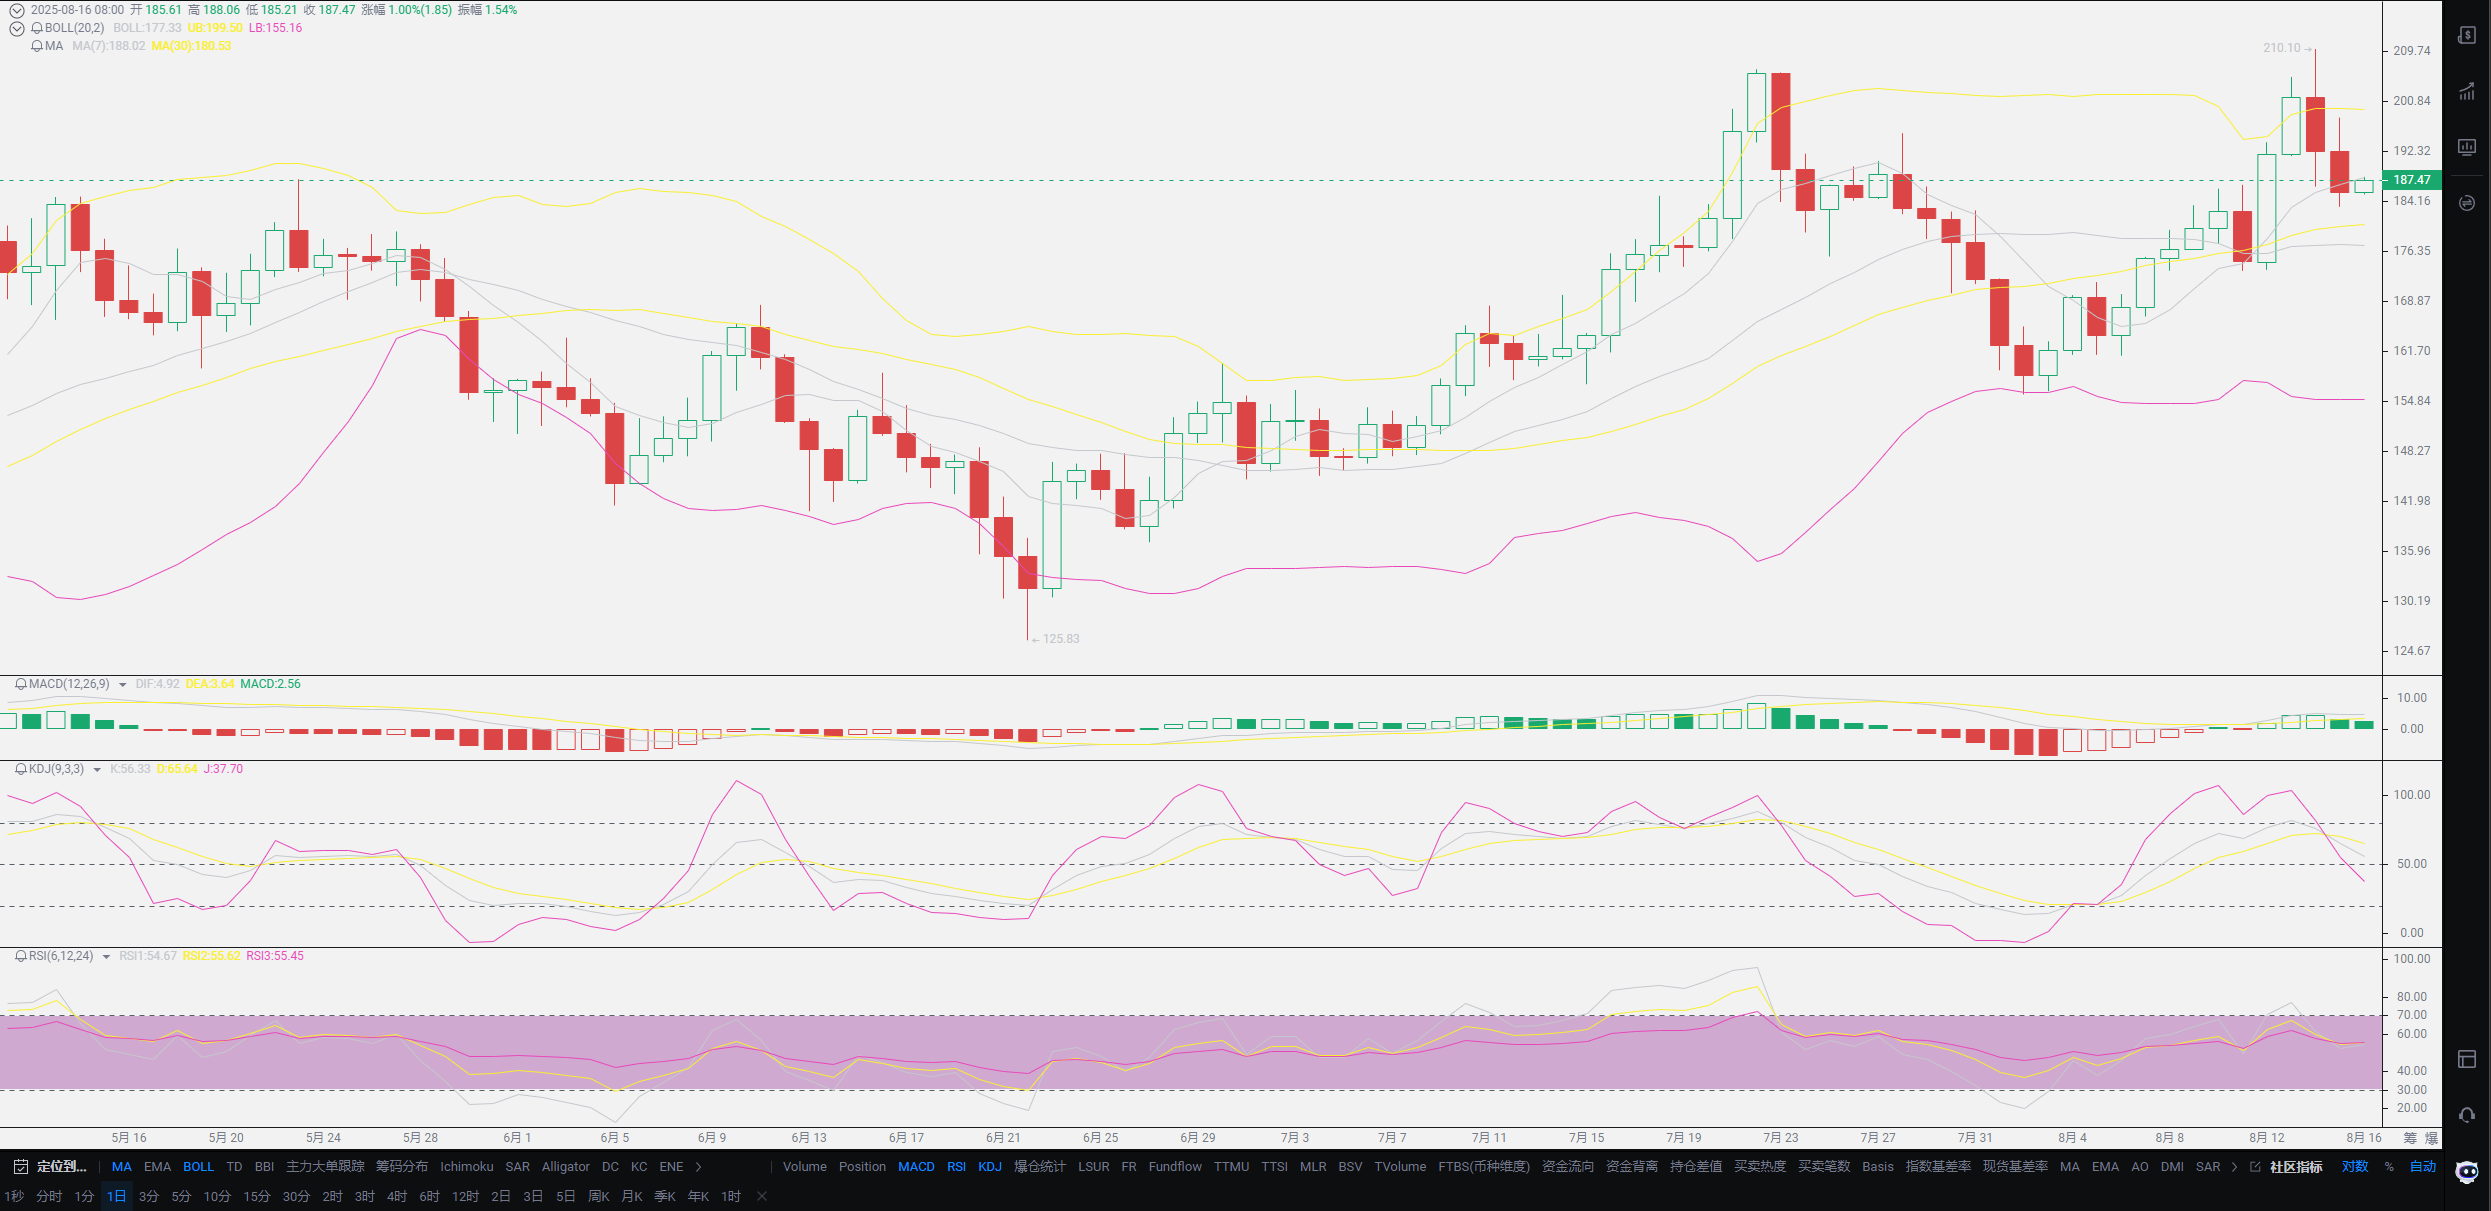Collapse the OHLC info row chevron

(17, 10)
